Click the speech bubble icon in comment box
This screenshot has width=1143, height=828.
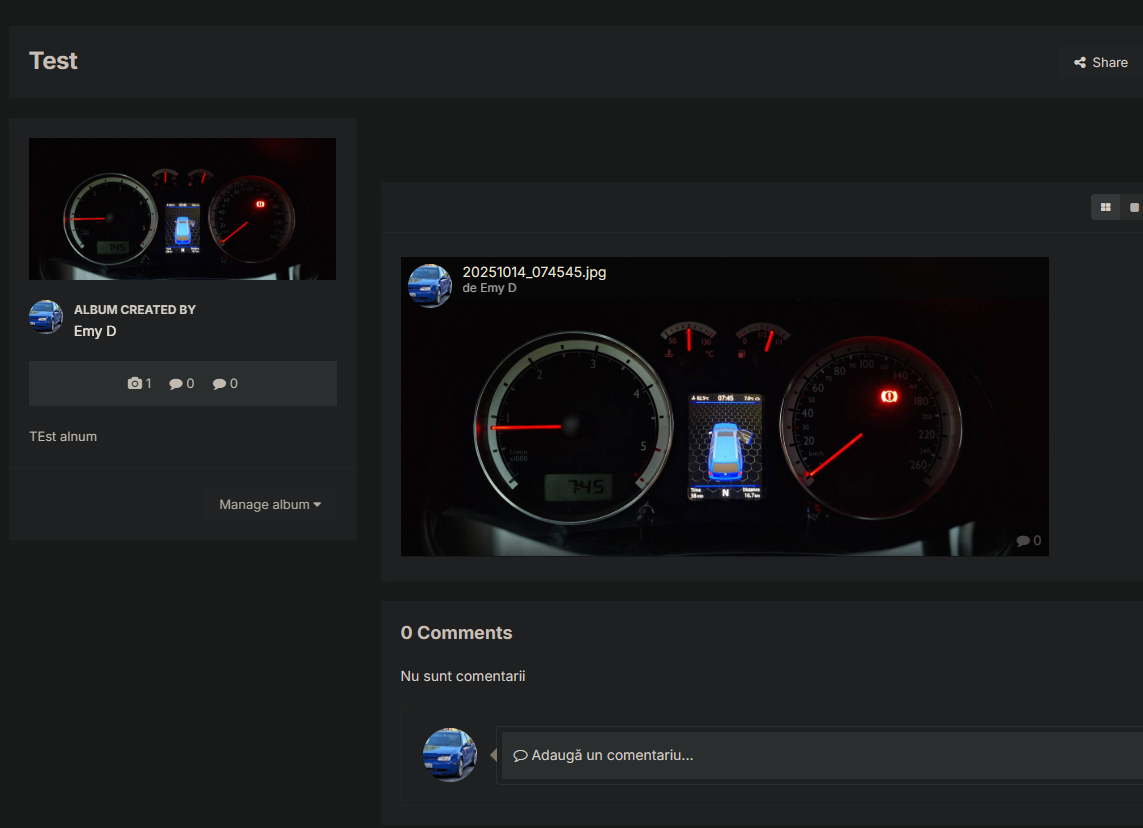pos(520,756)
